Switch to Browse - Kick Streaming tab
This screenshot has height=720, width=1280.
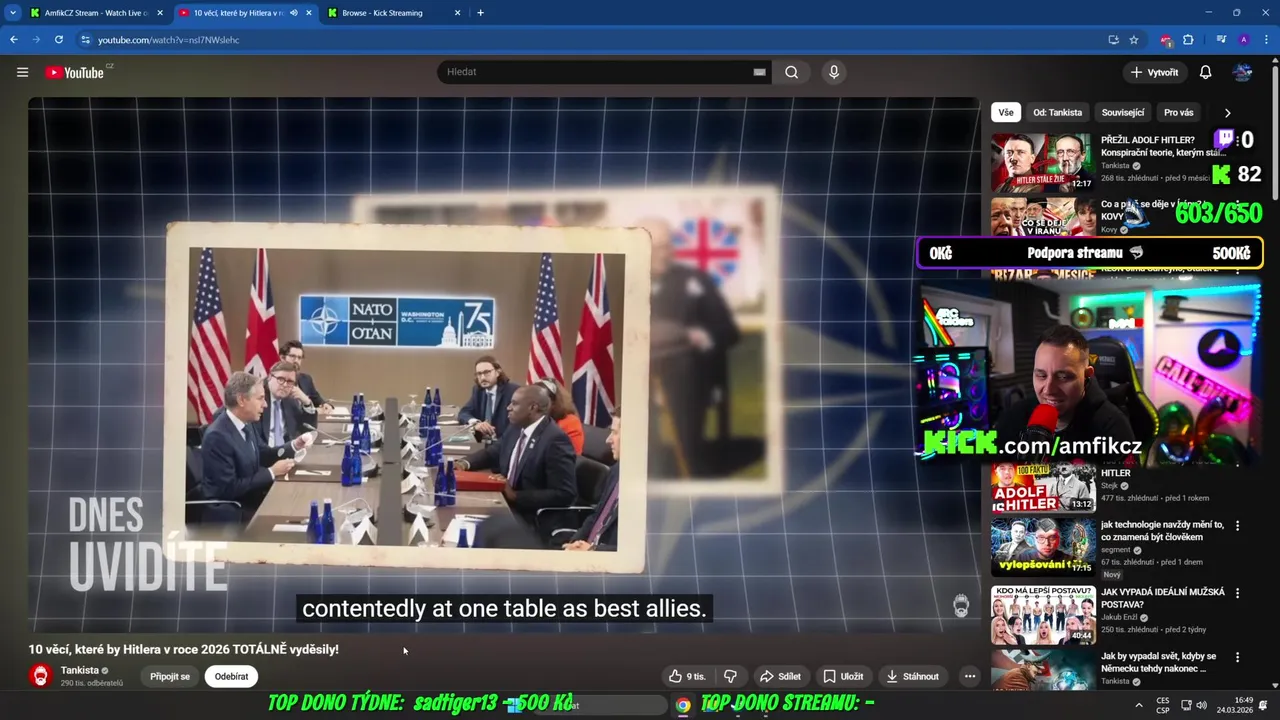click(394, 13)
